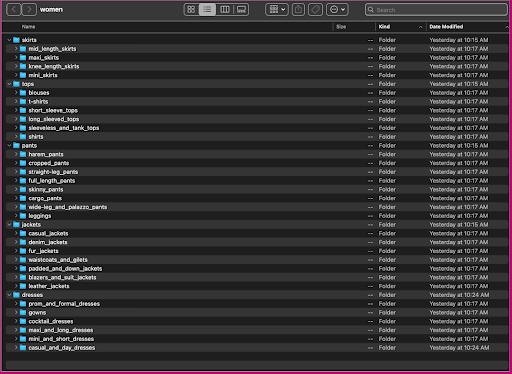
Task: Select the pants folder icon
Action: [16, 146]
